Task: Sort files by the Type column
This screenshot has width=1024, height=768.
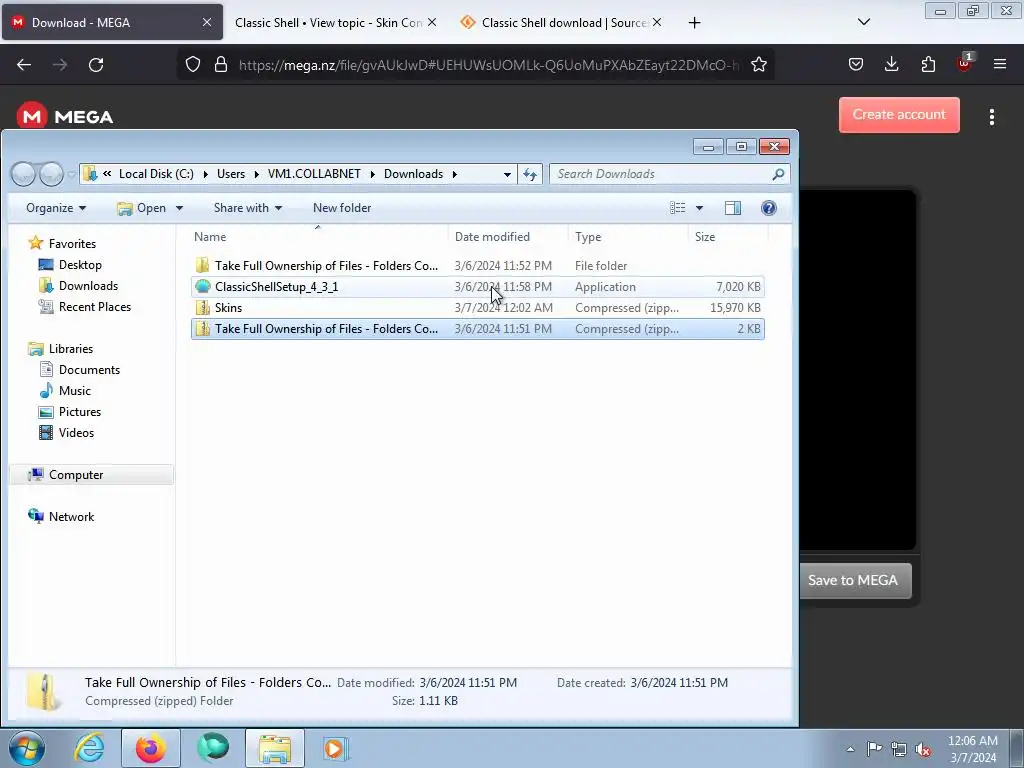Action: coord(628,236)
